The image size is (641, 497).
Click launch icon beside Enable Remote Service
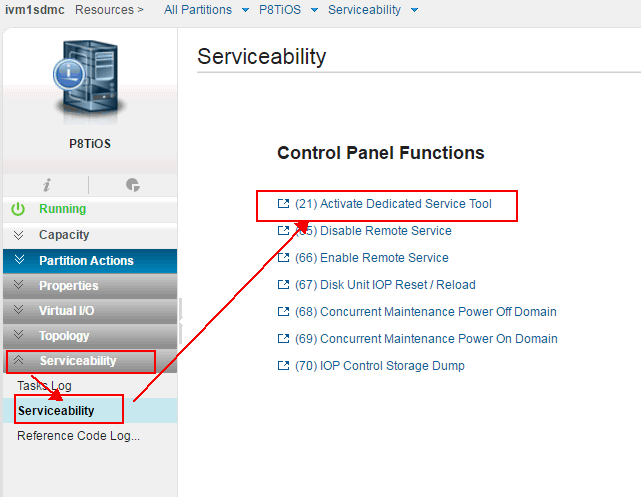coord(283,258)
